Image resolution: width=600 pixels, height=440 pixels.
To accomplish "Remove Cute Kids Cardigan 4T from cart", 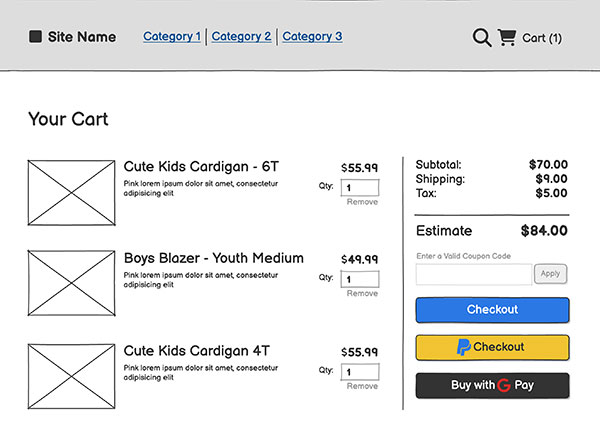I will coord(362,386).
